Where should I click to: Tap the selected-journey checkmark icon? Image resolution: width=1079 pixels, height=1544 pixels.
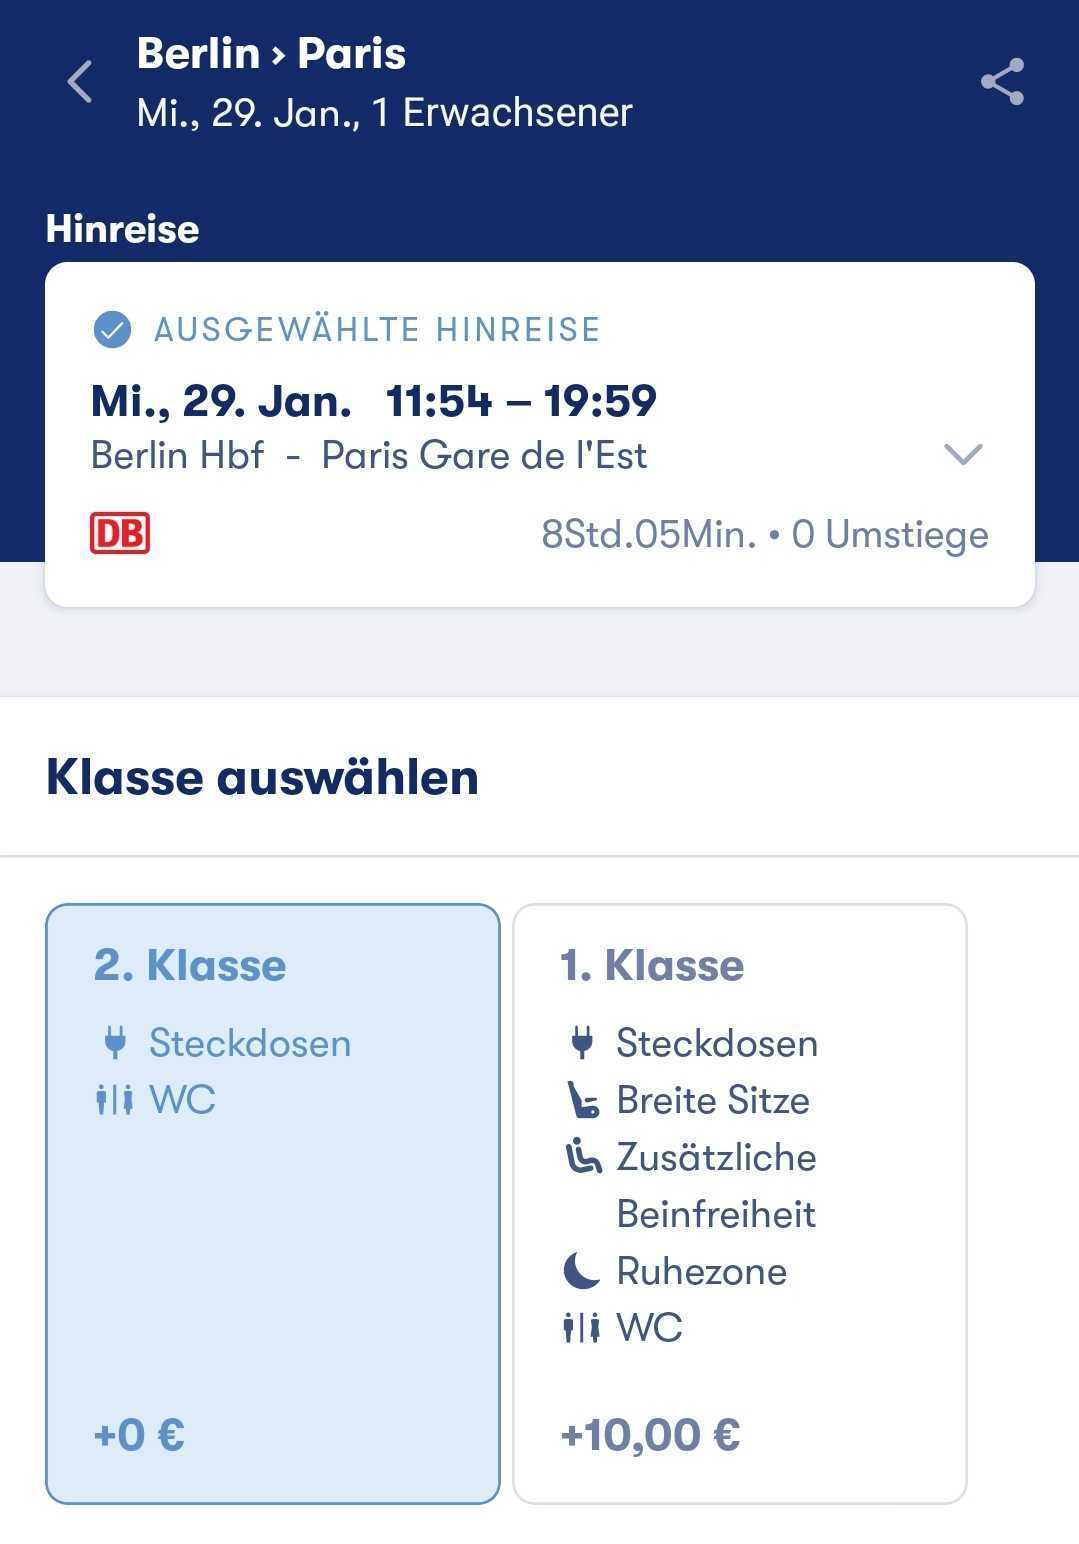pyautogui.click(x=112, y=329)
